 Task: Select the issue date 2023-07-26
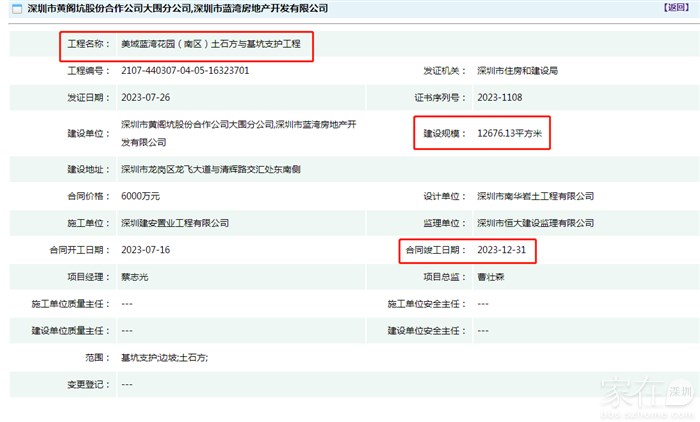147,97
